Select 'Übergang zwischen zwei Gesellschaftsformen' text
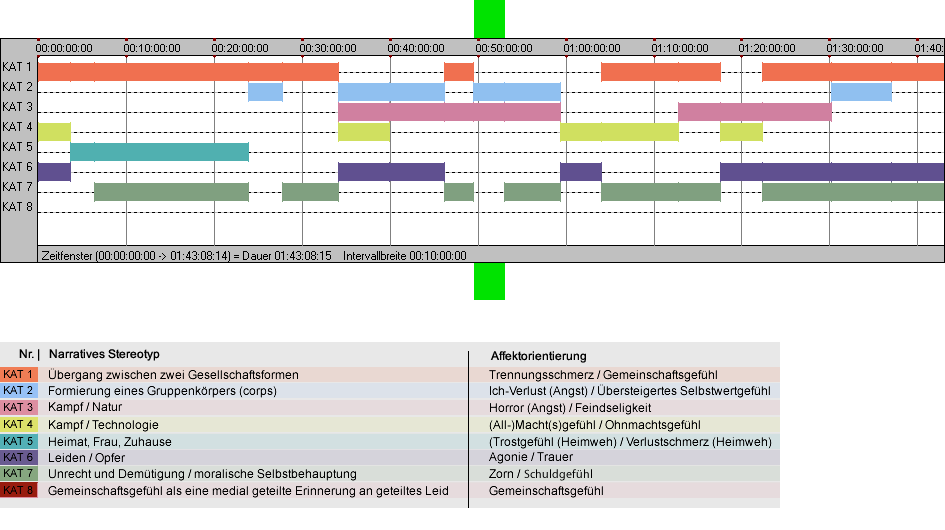Image resolution: width=945 pixels, height=530 pixels. [173, 375]
